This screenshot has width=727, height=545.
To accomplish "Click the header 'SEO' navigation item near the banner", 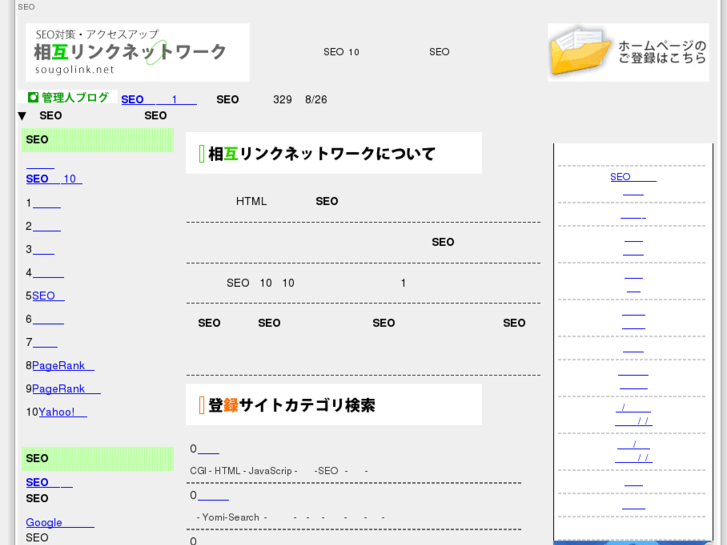I will click(439, 52).
